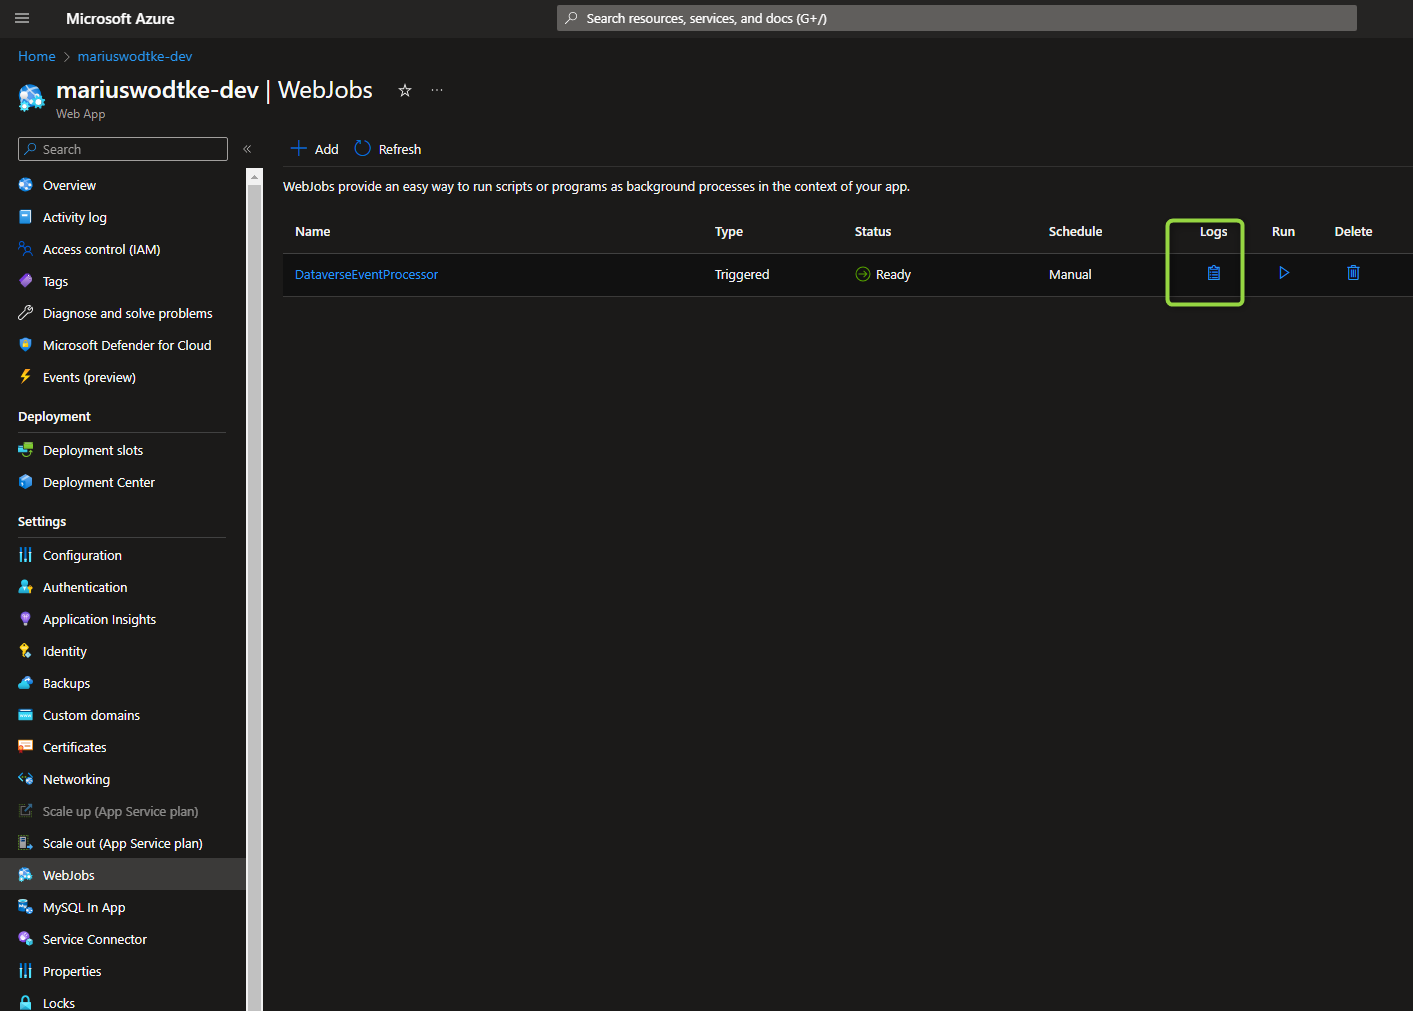Go to Home breadcrumb
This screenshot has width=1413, height=1011.
click(37, 57)
